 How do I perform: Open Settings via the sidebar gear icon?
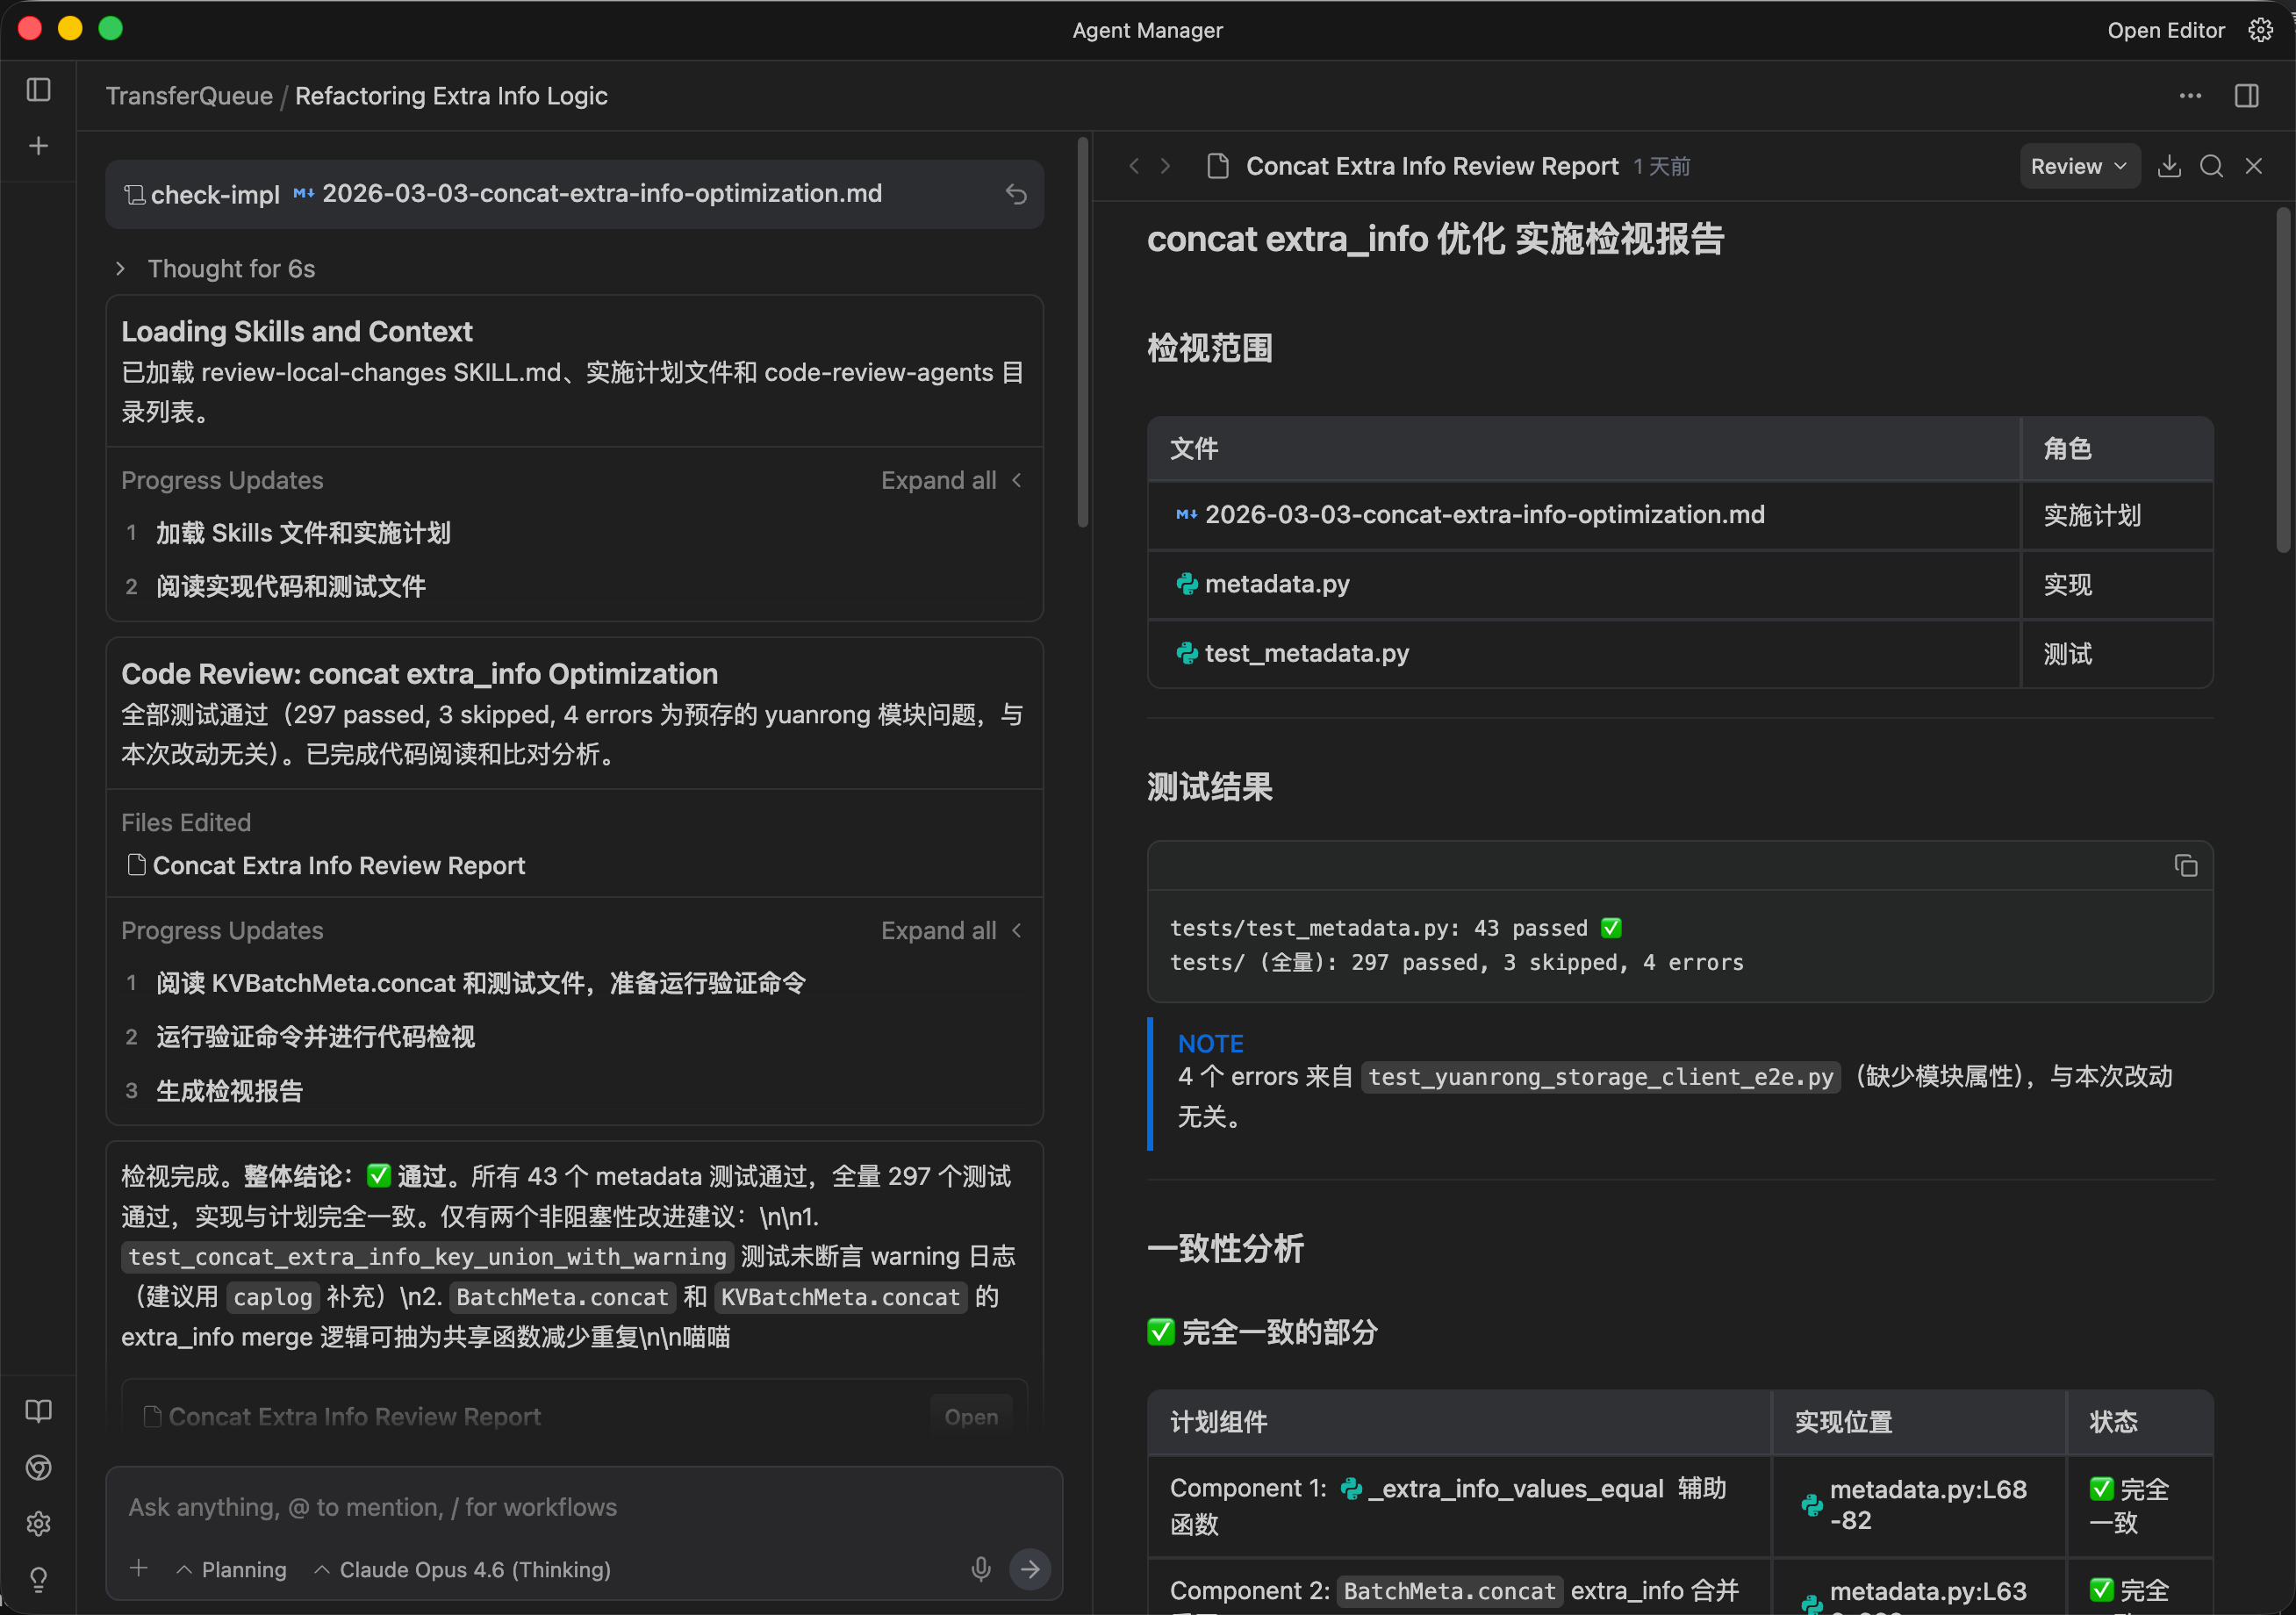click(x=38, y=1523)
